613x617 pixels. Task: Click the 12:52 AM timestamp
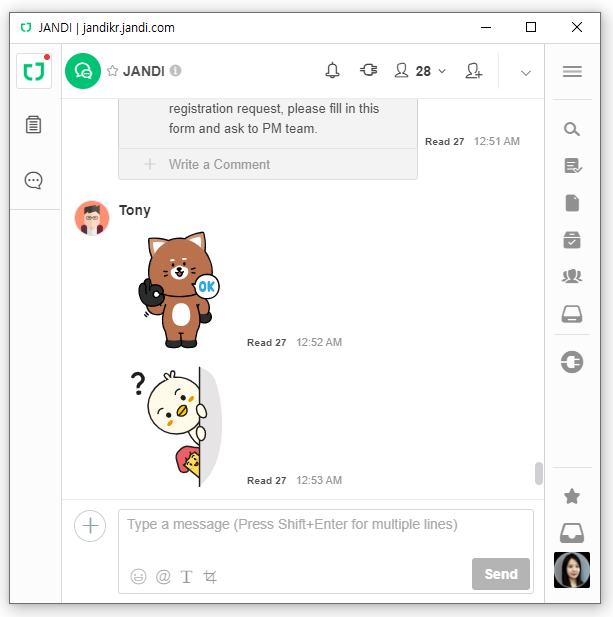coord(319,342)
